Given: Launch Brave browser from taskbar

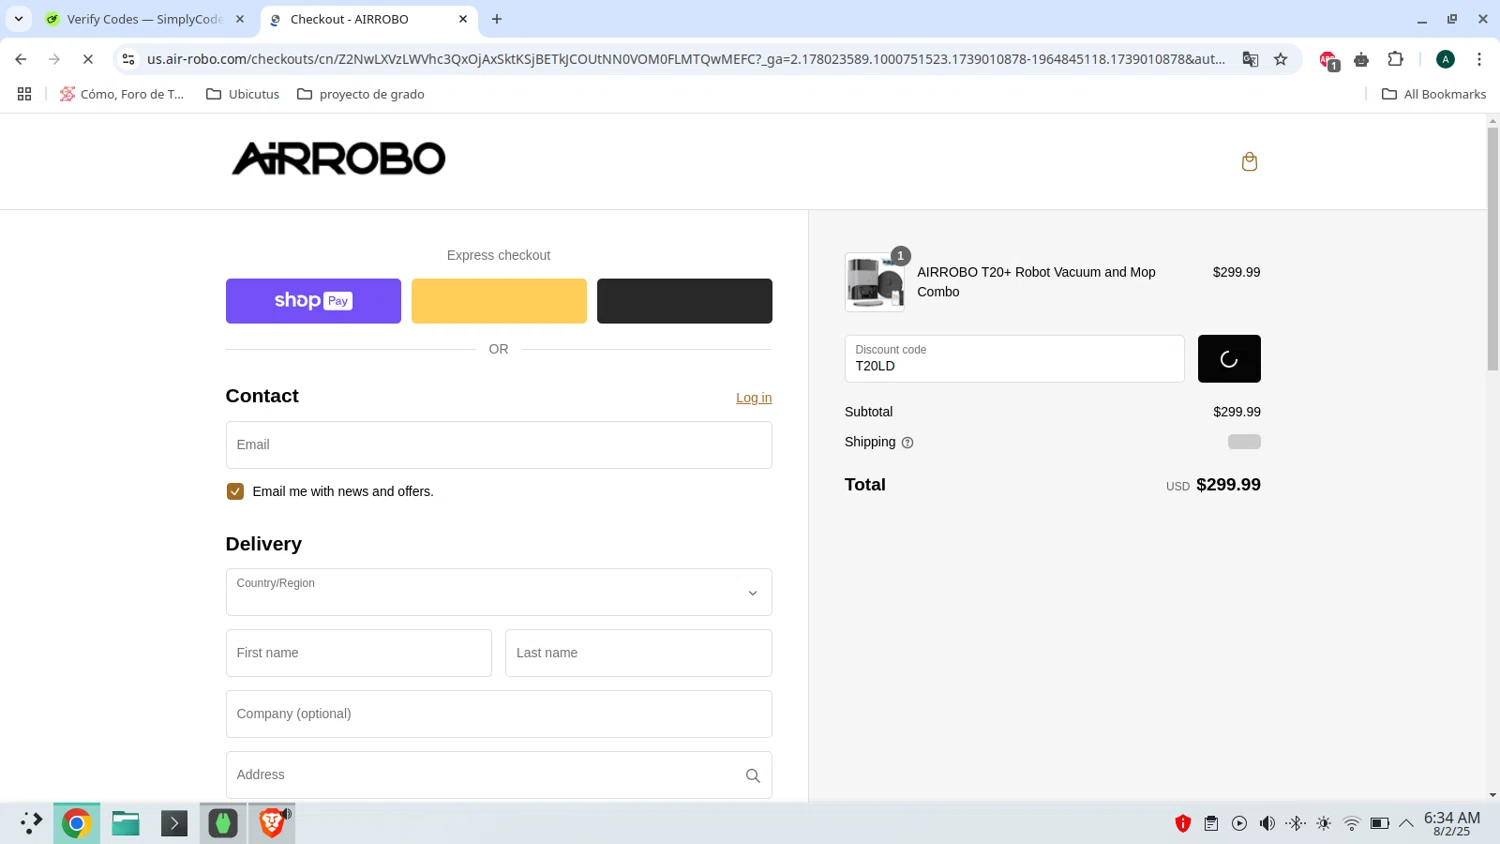Looking at the screenshot, I should 272,823.
